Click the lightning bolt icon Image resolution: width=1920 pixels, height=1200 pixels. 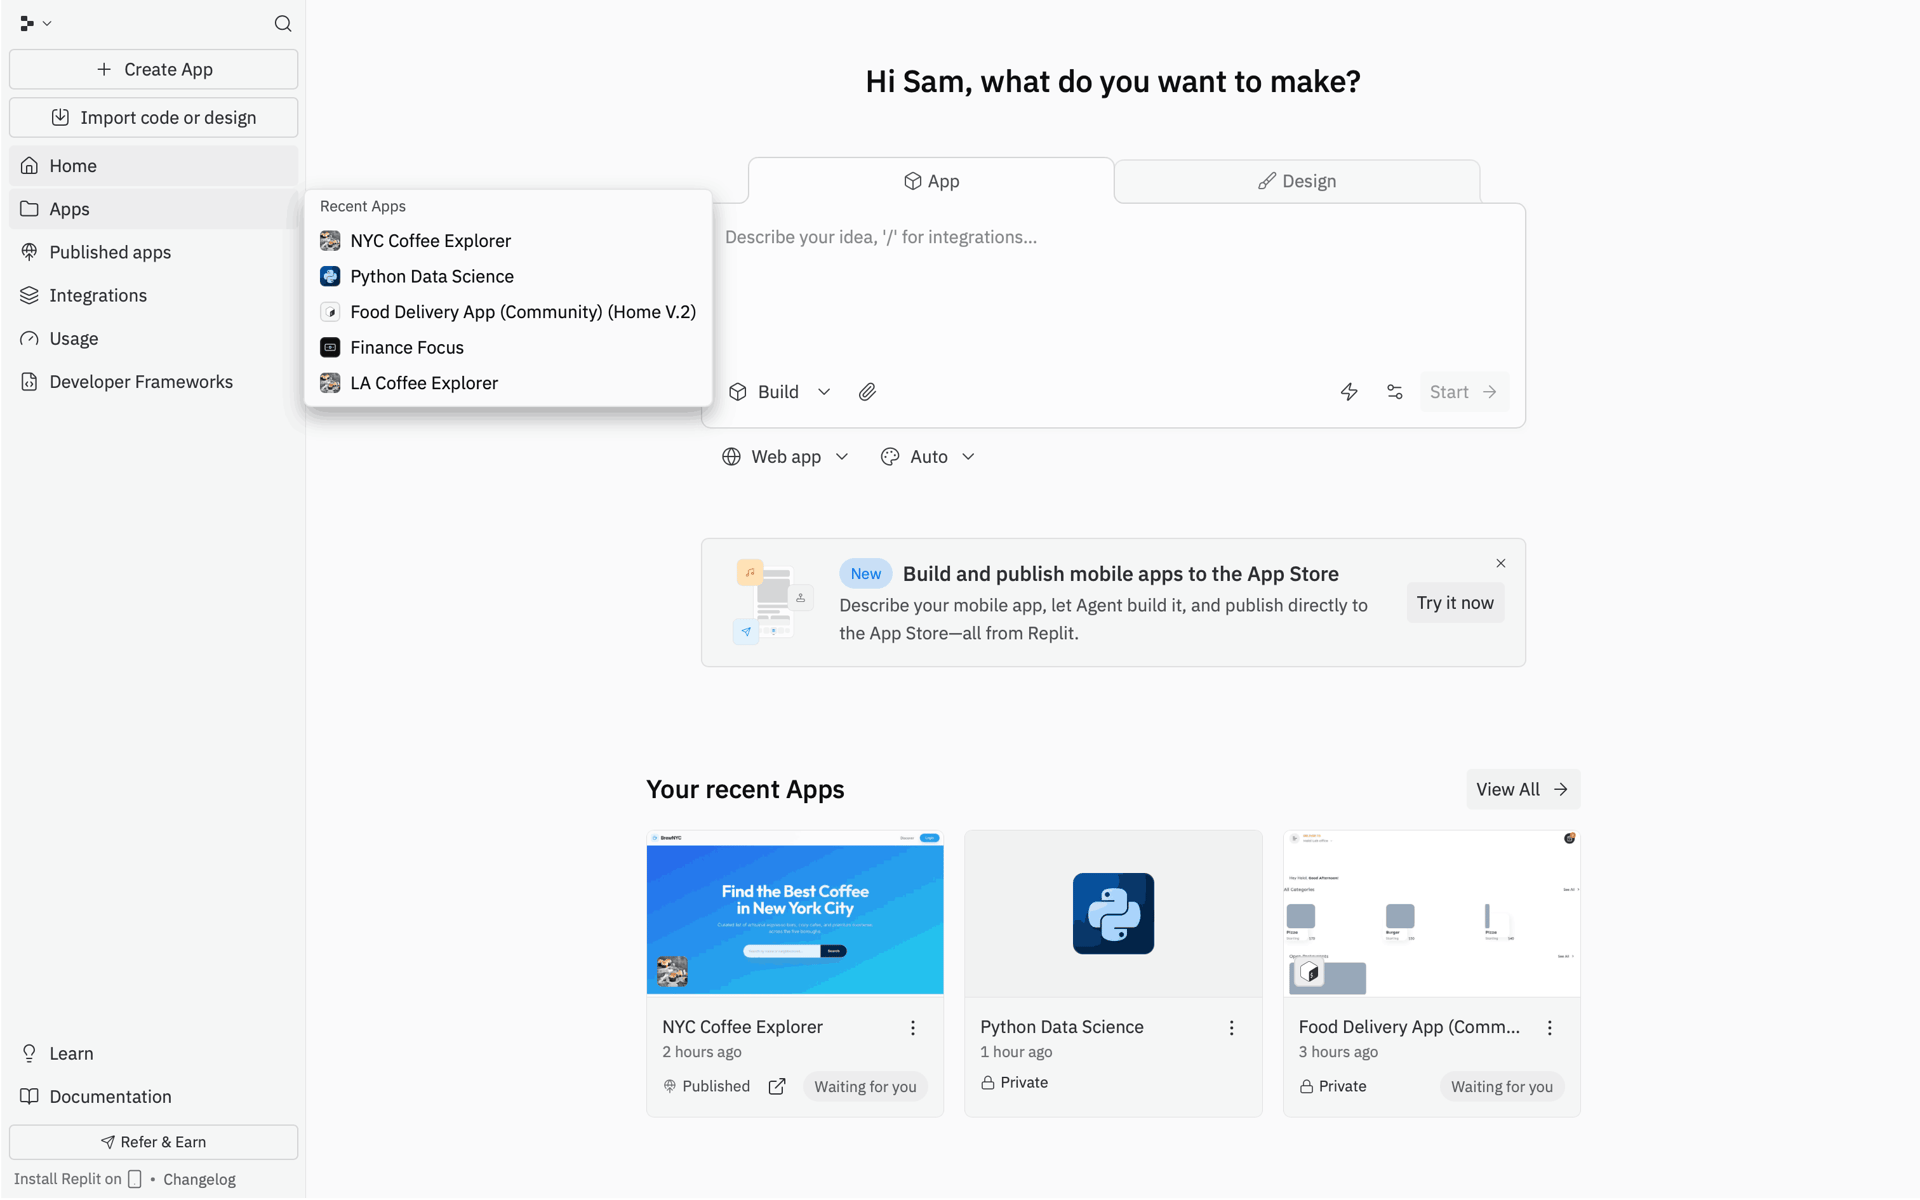[x=1349, y=392]
